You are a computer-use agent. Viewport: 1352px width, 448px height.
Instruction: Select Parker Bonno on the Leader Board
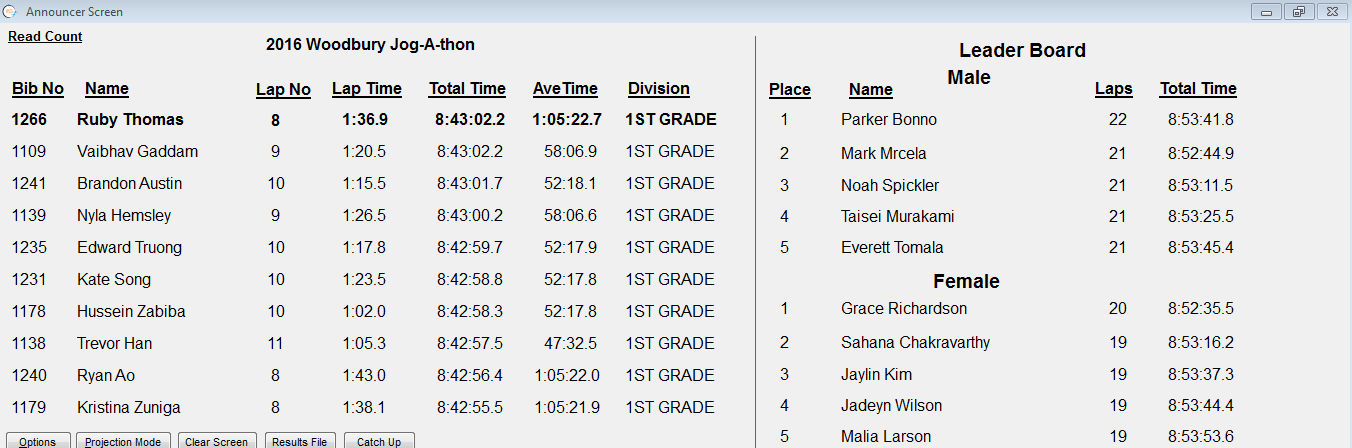click(x=889, y=120)
